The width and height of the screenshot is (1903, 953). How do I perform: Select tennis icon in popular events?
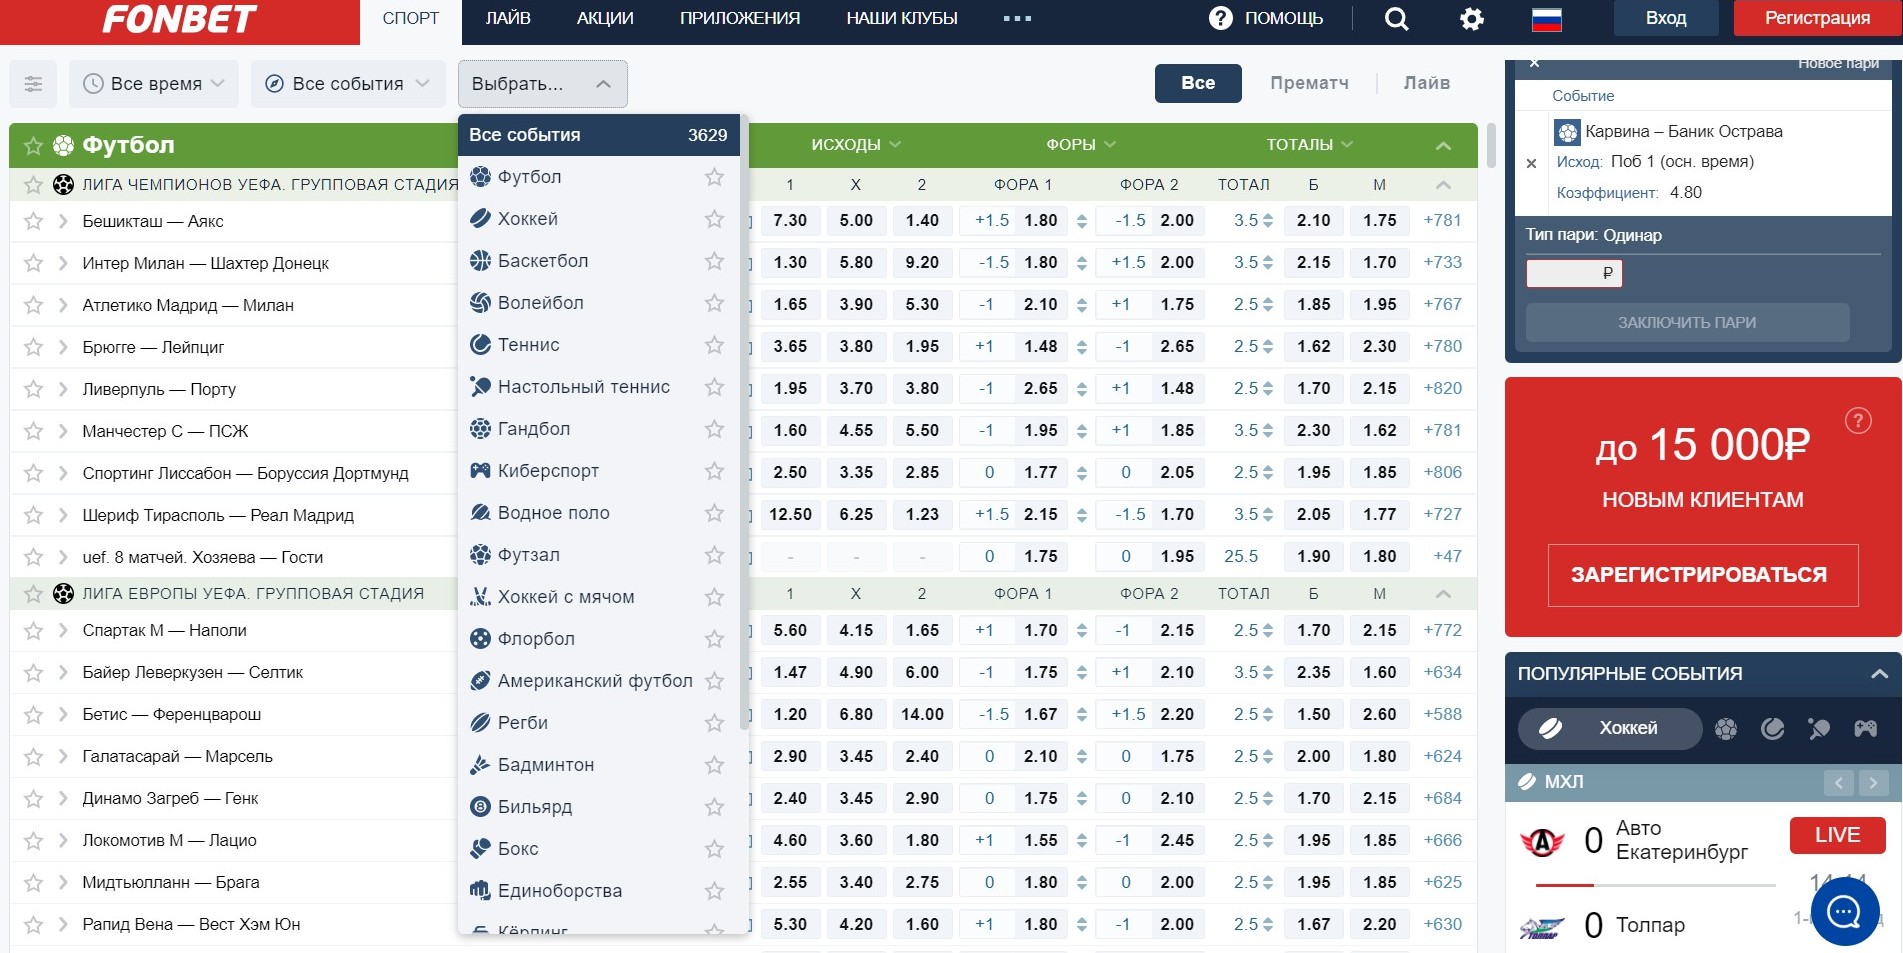[1772, 729]
